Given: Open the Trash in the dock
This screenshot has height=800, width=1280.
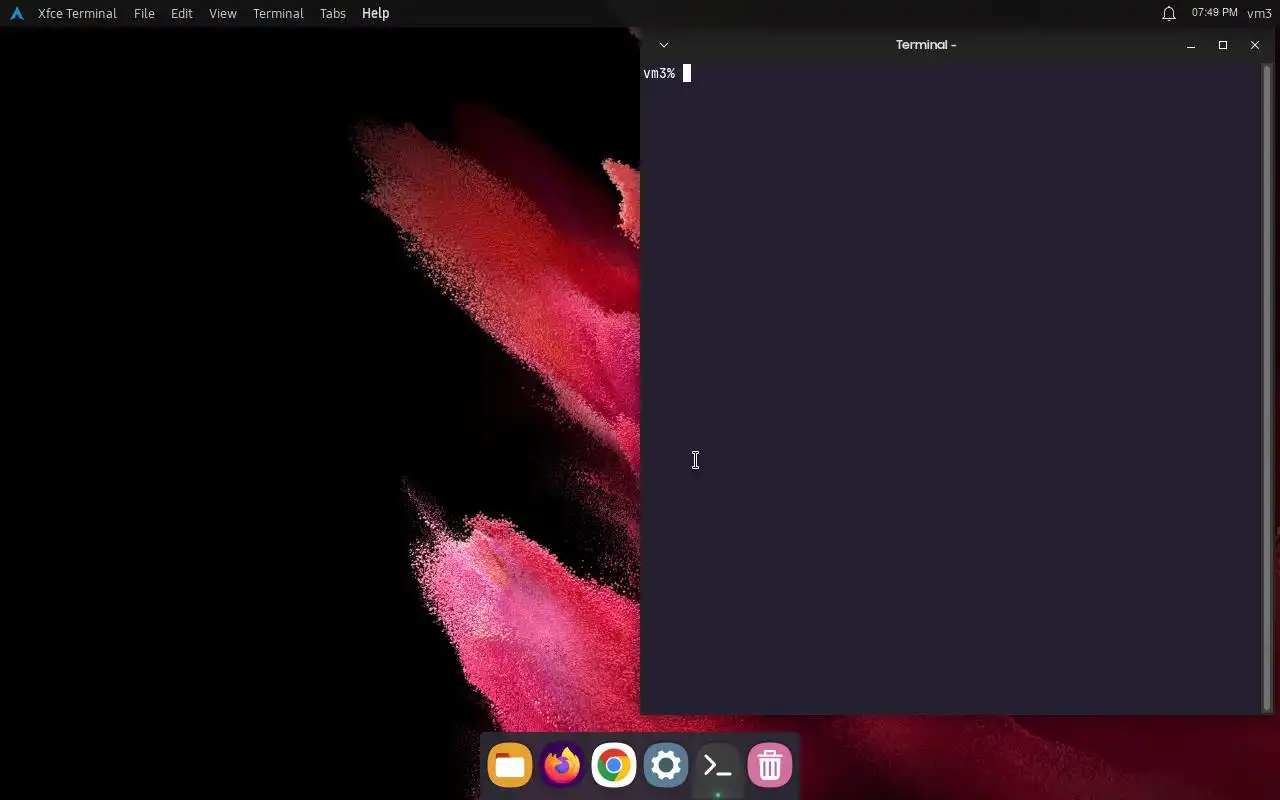Looking at the screenshot, I should click(x=770, y=766).
